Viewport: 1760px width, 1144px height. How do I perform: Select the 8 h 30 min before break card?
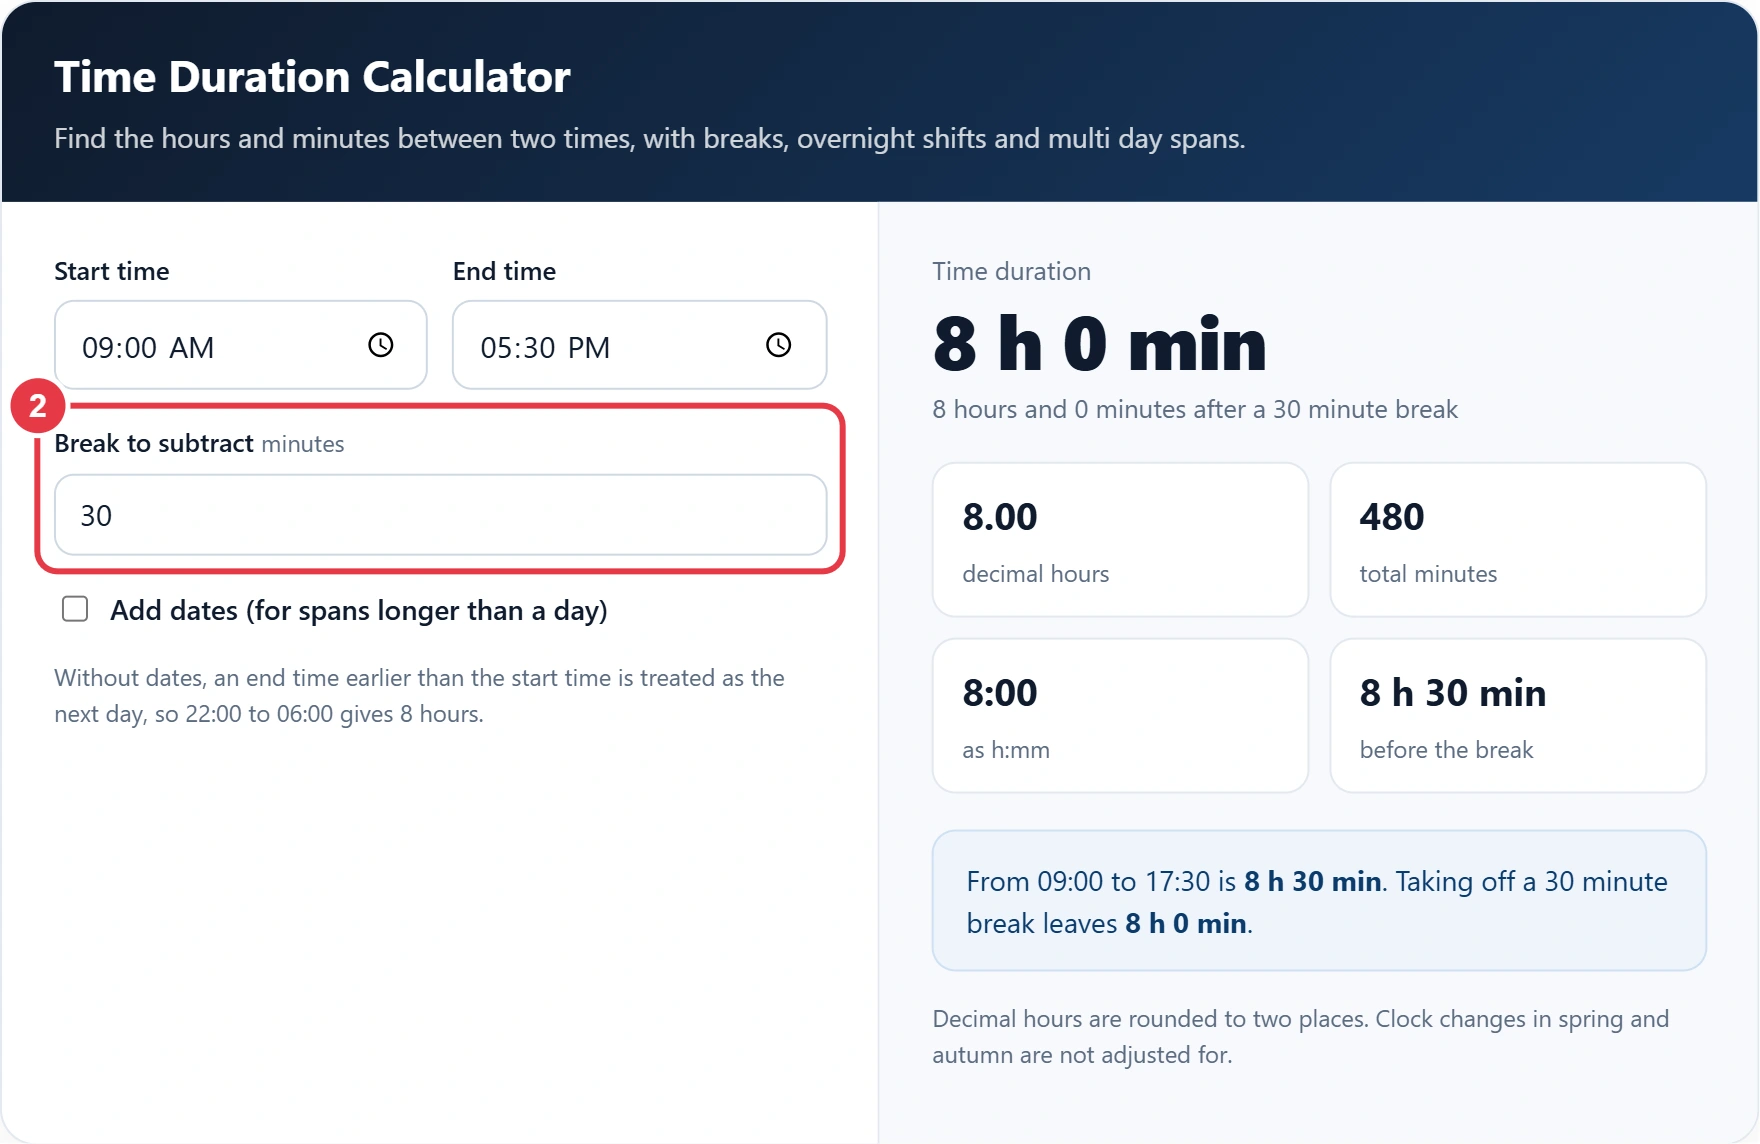[x=1518, y=716]
